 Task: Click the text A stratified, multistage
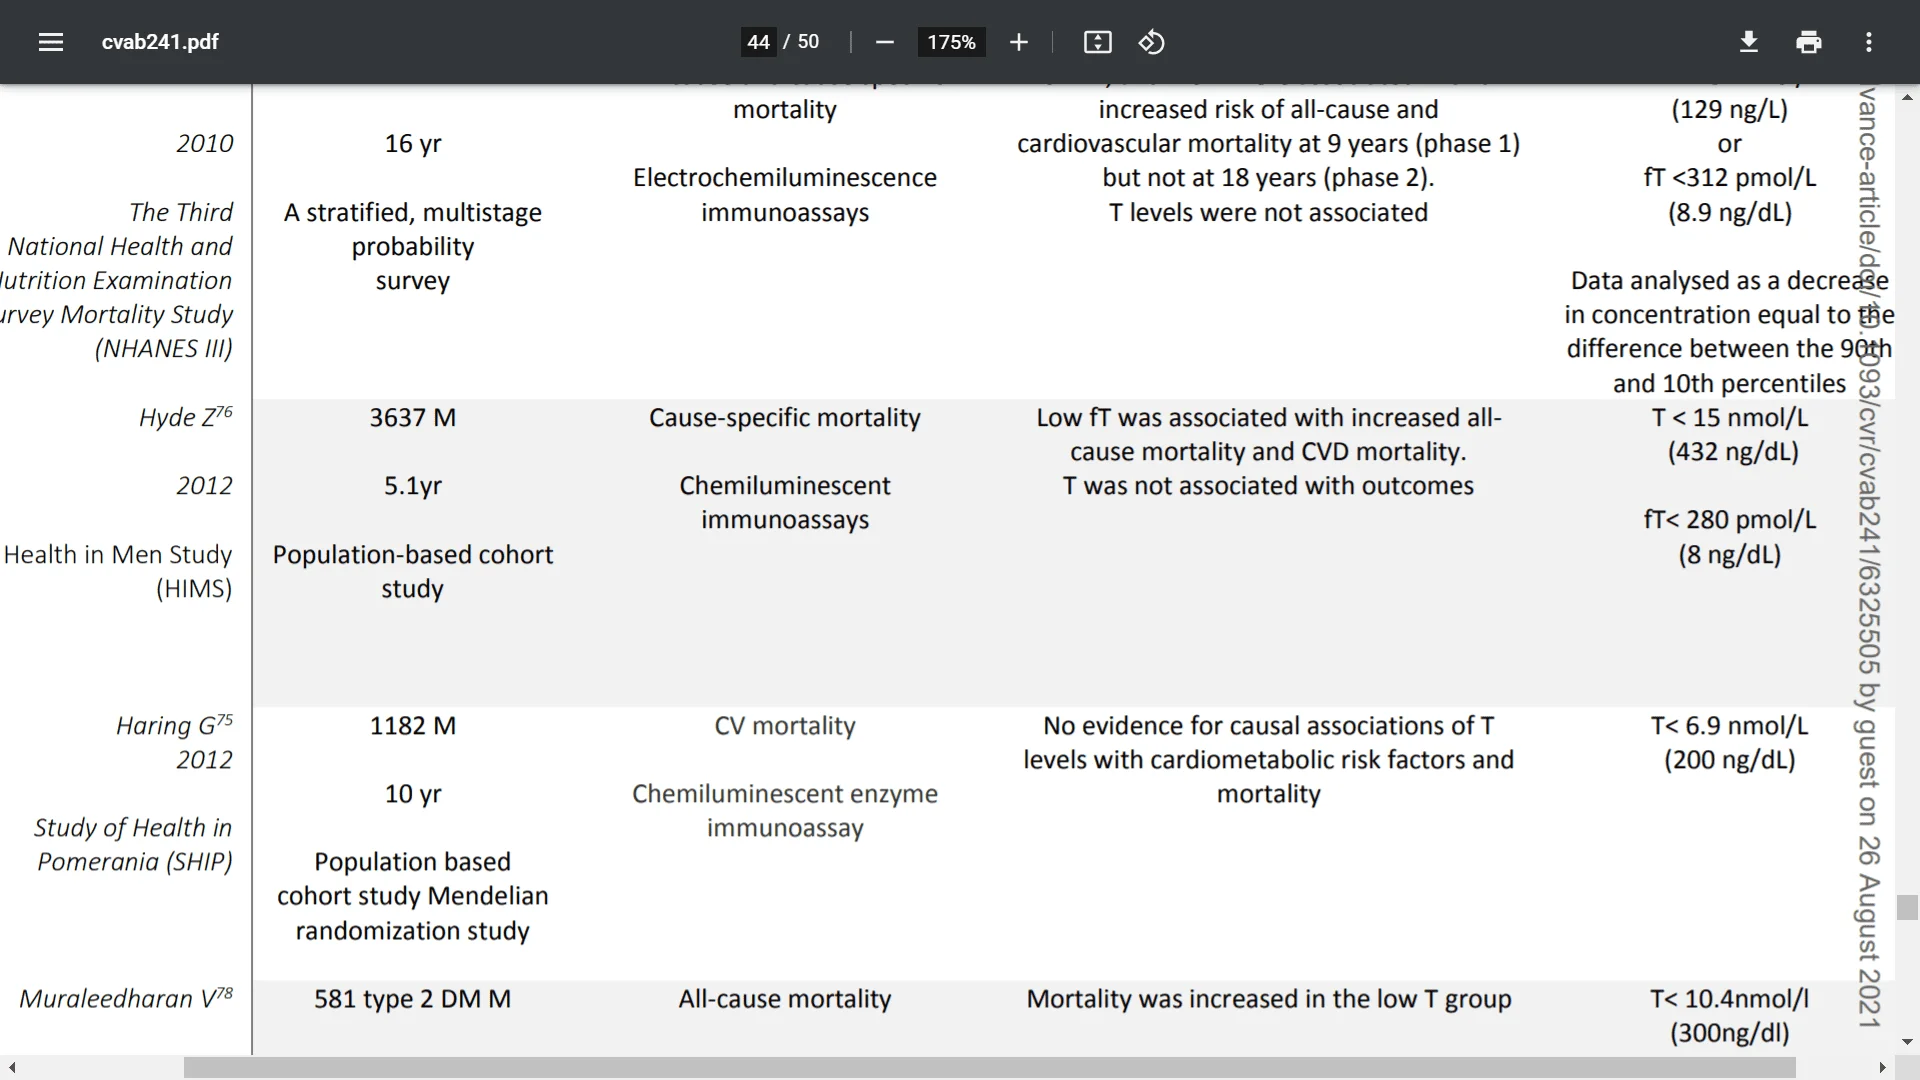click(413, 212)
